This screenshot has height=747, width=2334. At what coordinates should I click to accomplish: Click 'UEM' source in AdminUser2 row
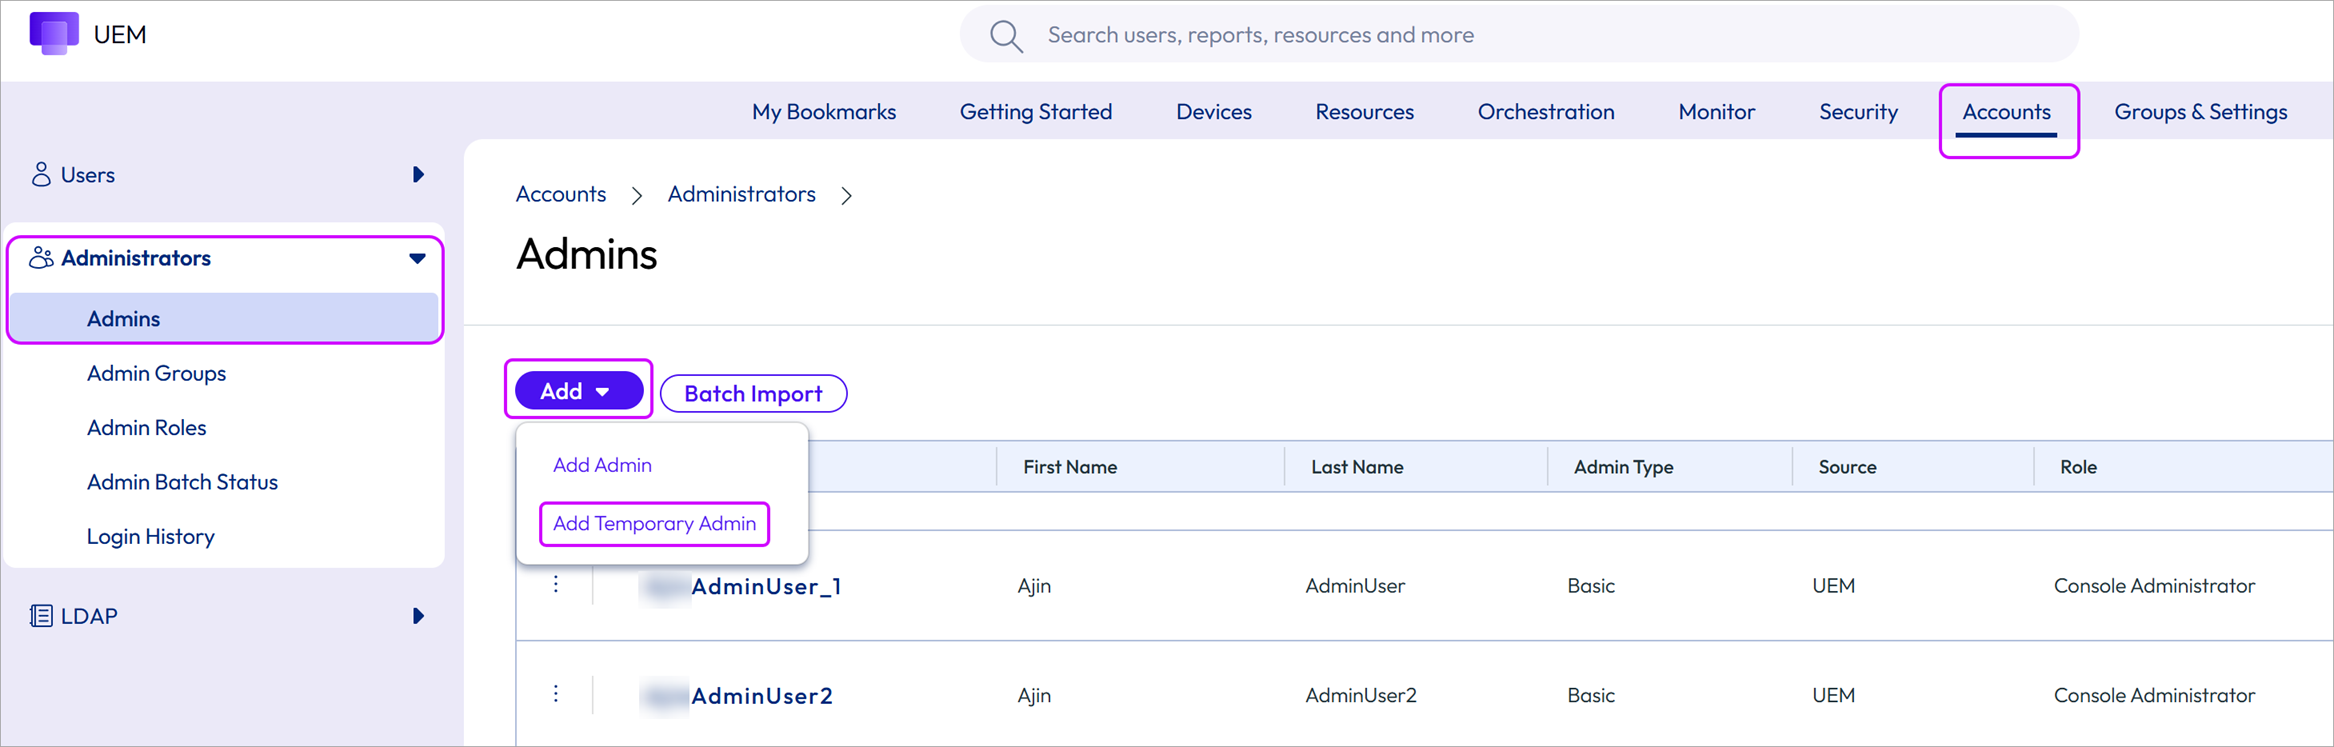coord(1834,695)
